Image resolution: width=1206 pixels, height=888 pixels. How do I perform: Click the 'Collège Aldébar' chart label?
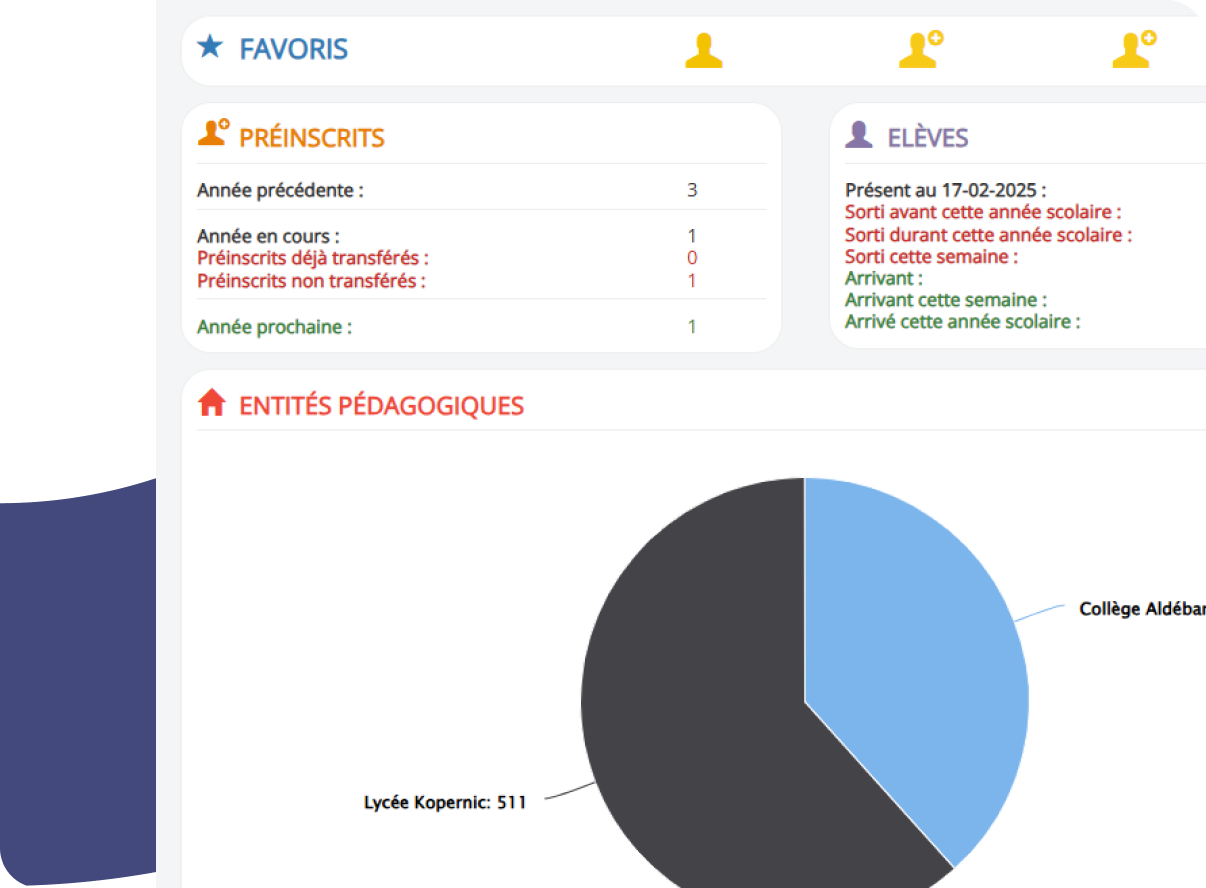pos(1142,609)
